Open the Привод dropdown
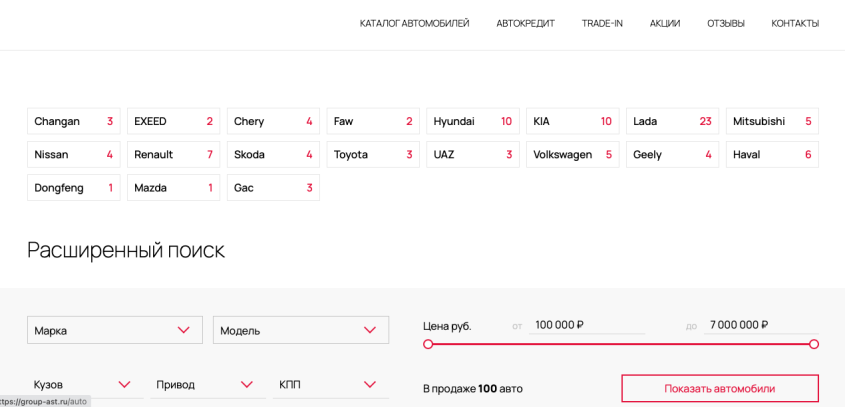The image size is (845, 407). [x=208, y=385]
